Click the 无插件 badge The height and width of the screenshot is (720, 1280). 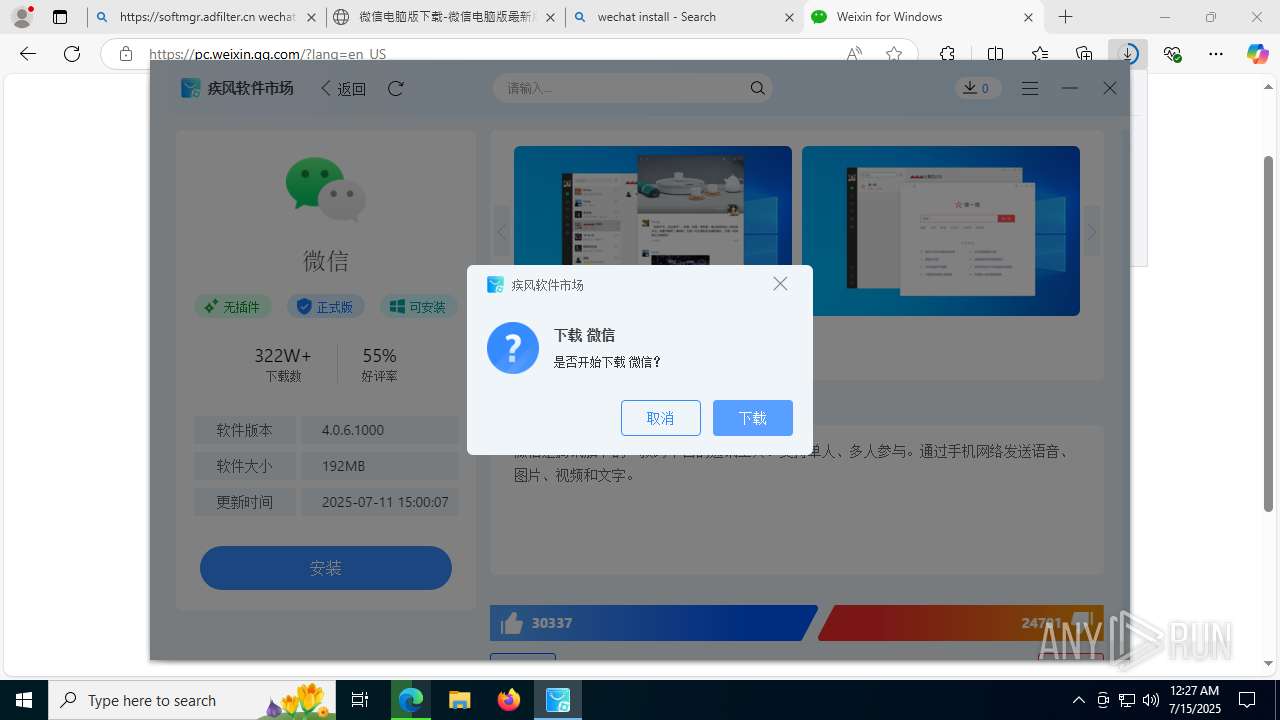point(233,307)
